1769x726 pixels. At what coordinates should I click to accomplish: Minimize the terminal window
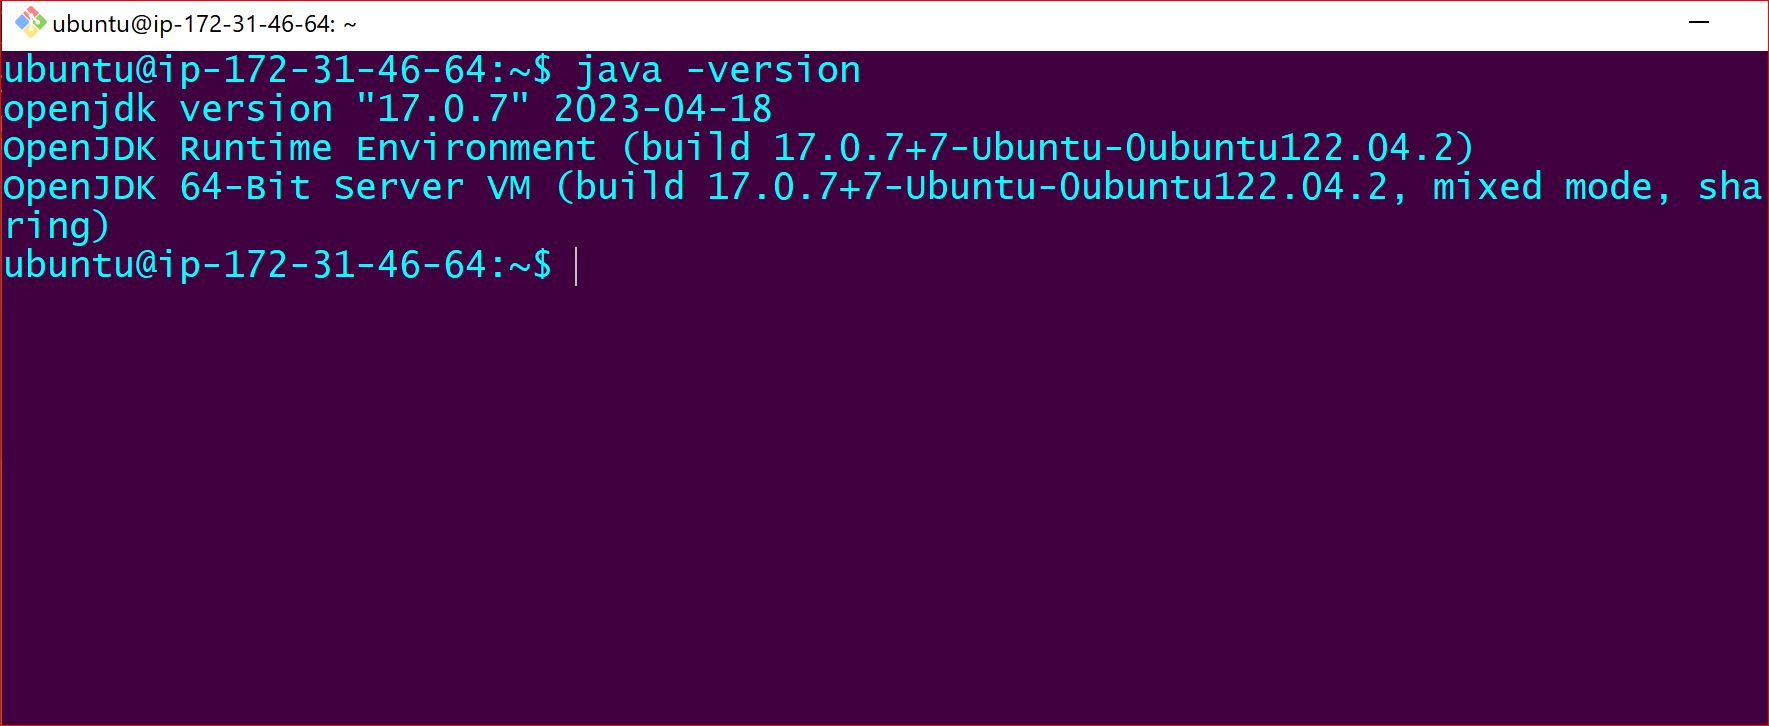tap(1700, 21)
